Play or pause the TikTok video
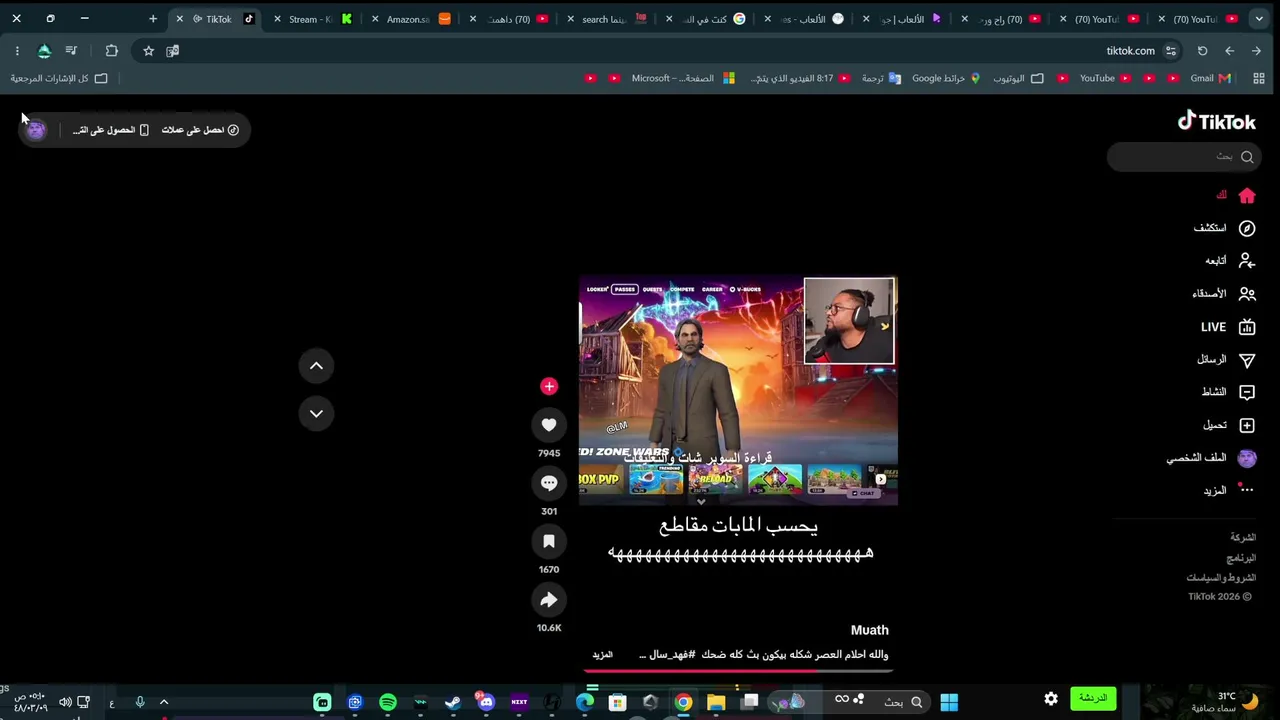 (x=738, y=391)
